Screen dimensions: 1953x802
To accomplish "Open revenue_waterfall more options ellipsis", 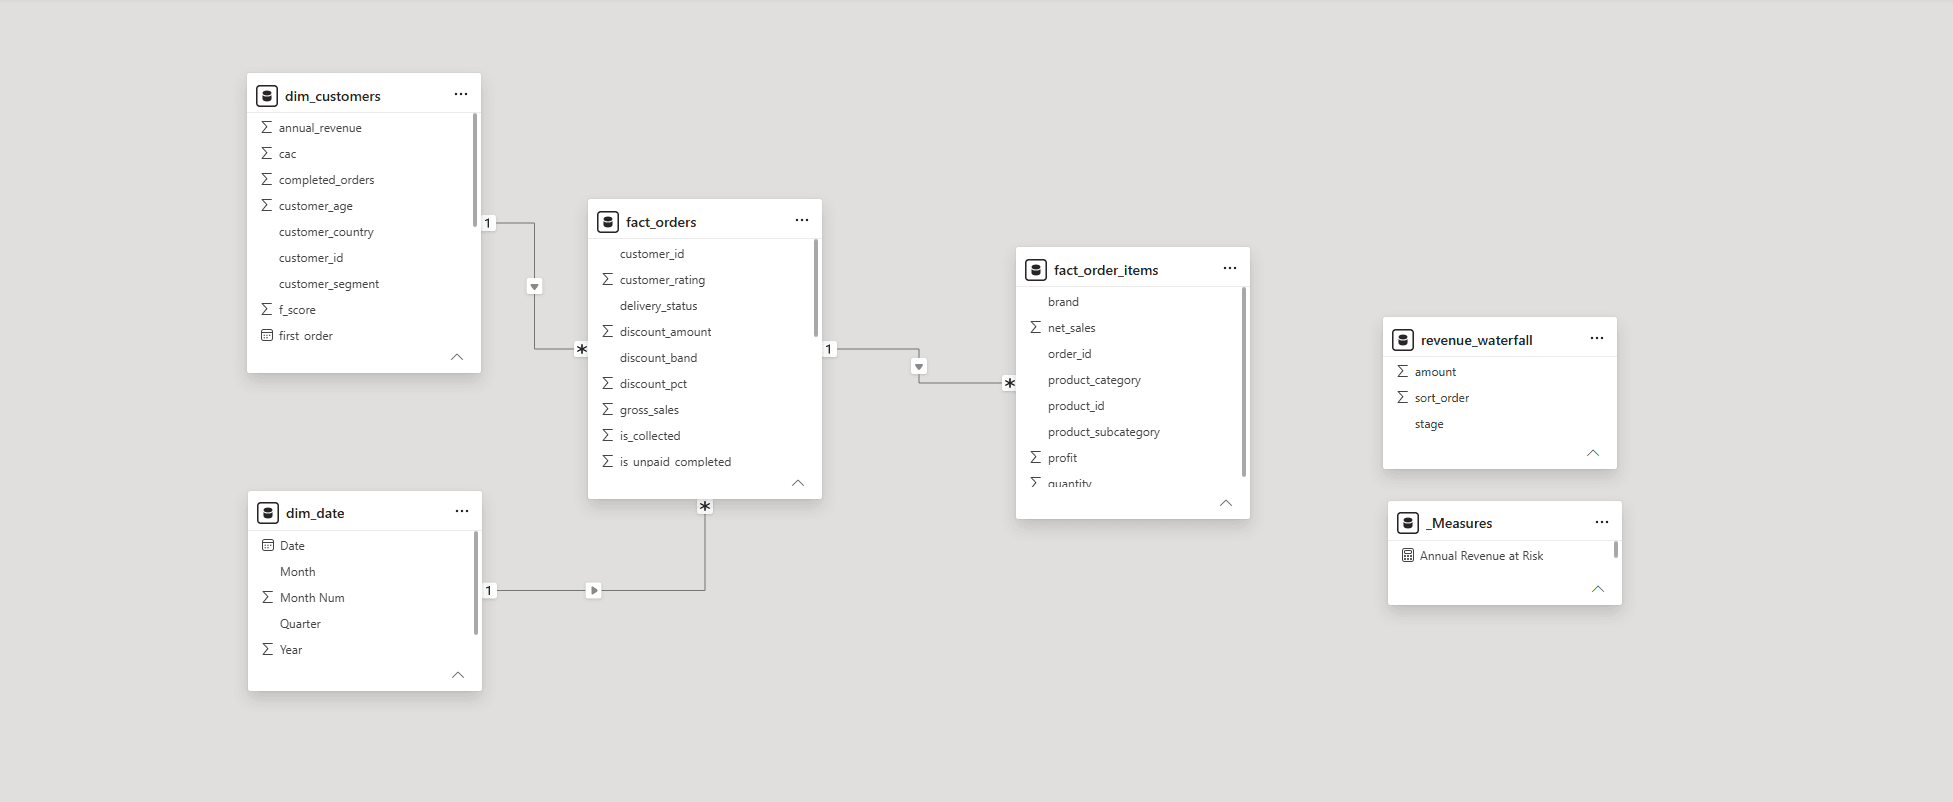I will [x=1597, y=338].
